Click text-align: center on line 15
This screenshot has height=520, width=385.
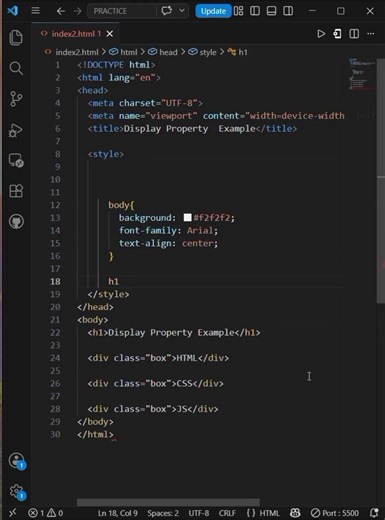(168, 243)
